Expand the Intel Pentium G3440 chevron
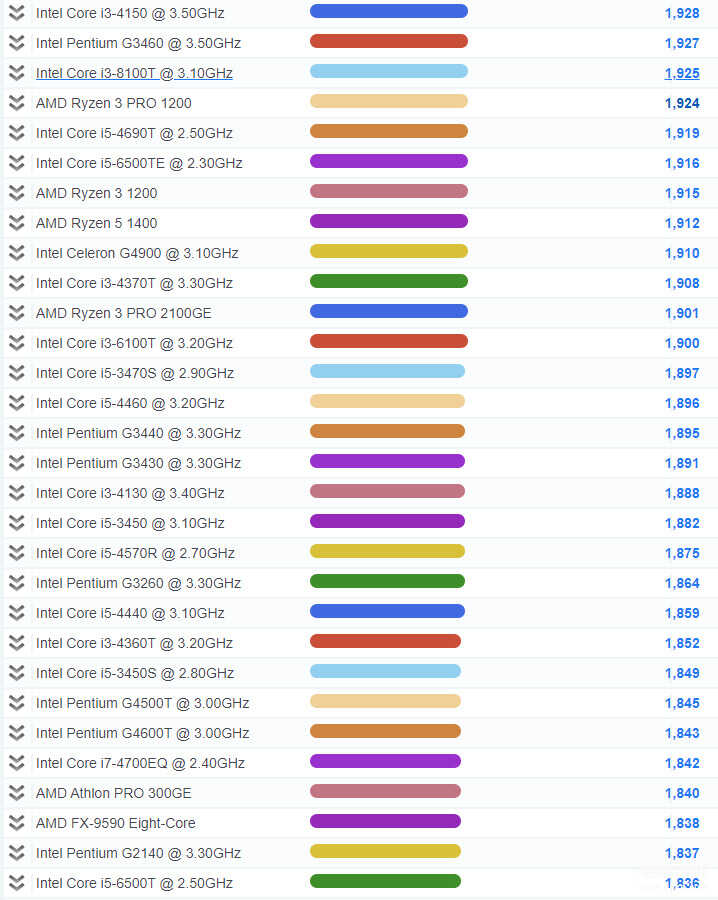The width and height of the screenshot is (718, 900). [x=17, y=433]
